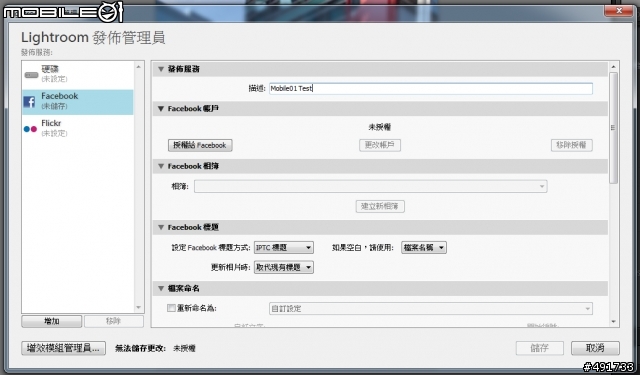Collapse the Facebook 帳戶 section
The width and height of the screenshot is (640, 375).
161,109
